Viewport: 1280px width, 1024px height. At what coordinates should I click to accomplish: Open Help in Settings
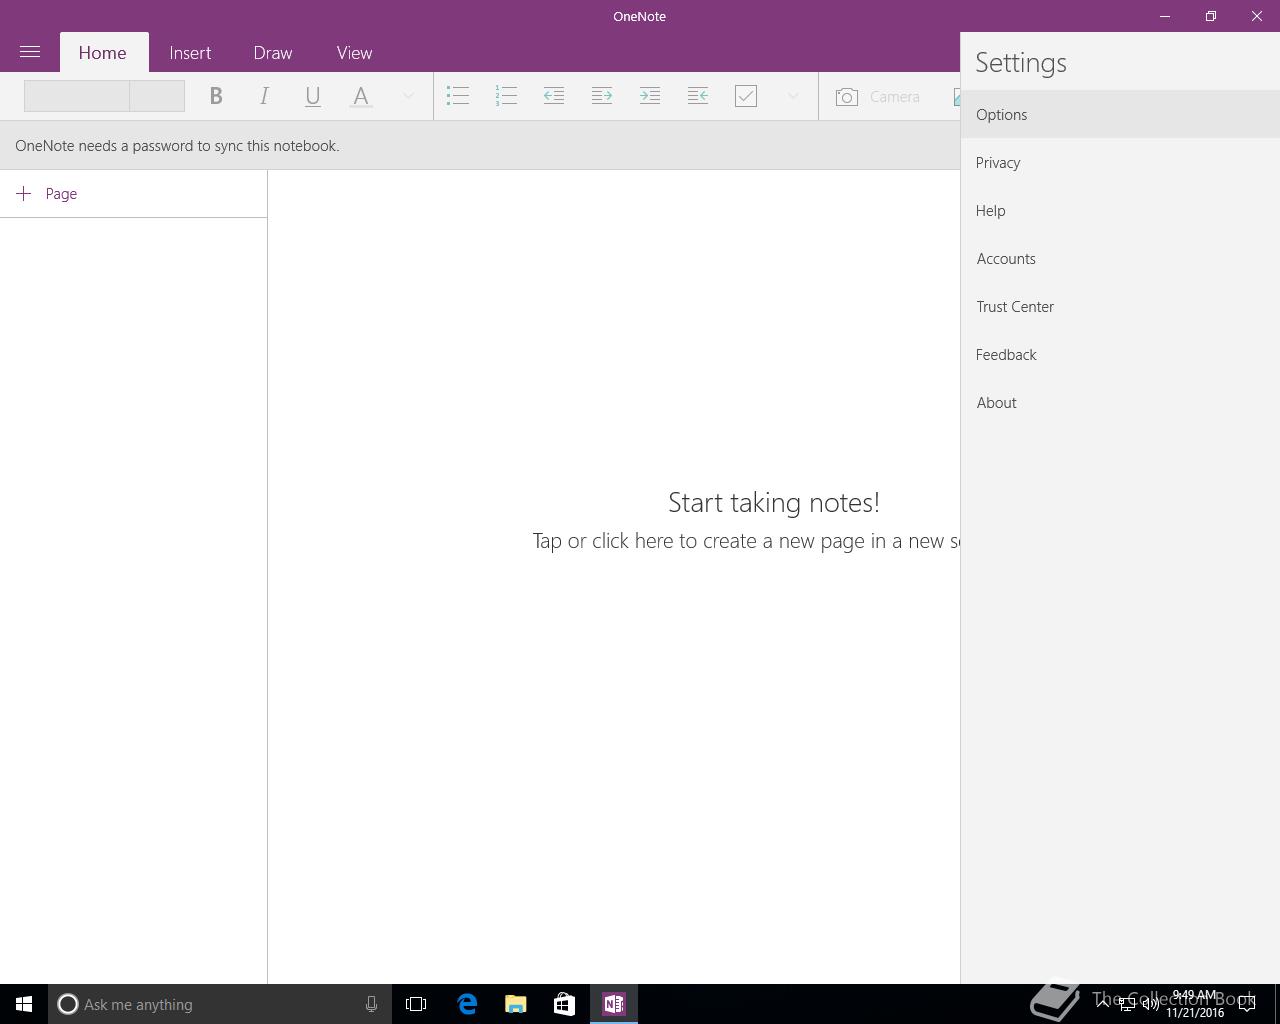pos(1120,210)
